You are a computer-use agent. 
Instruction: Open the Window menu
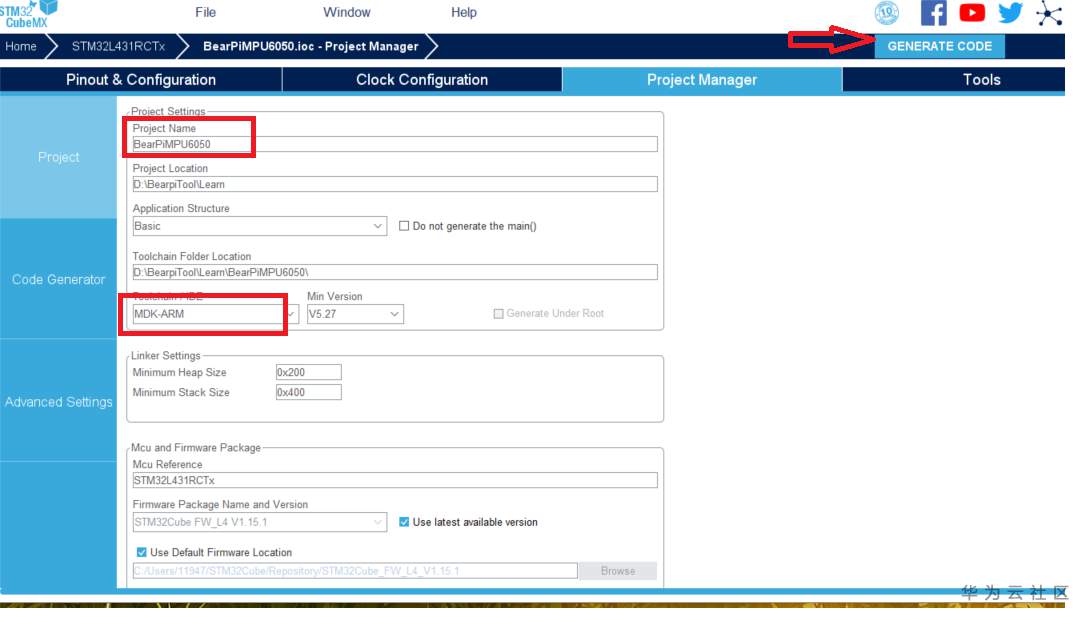click(x=346, y=12)
